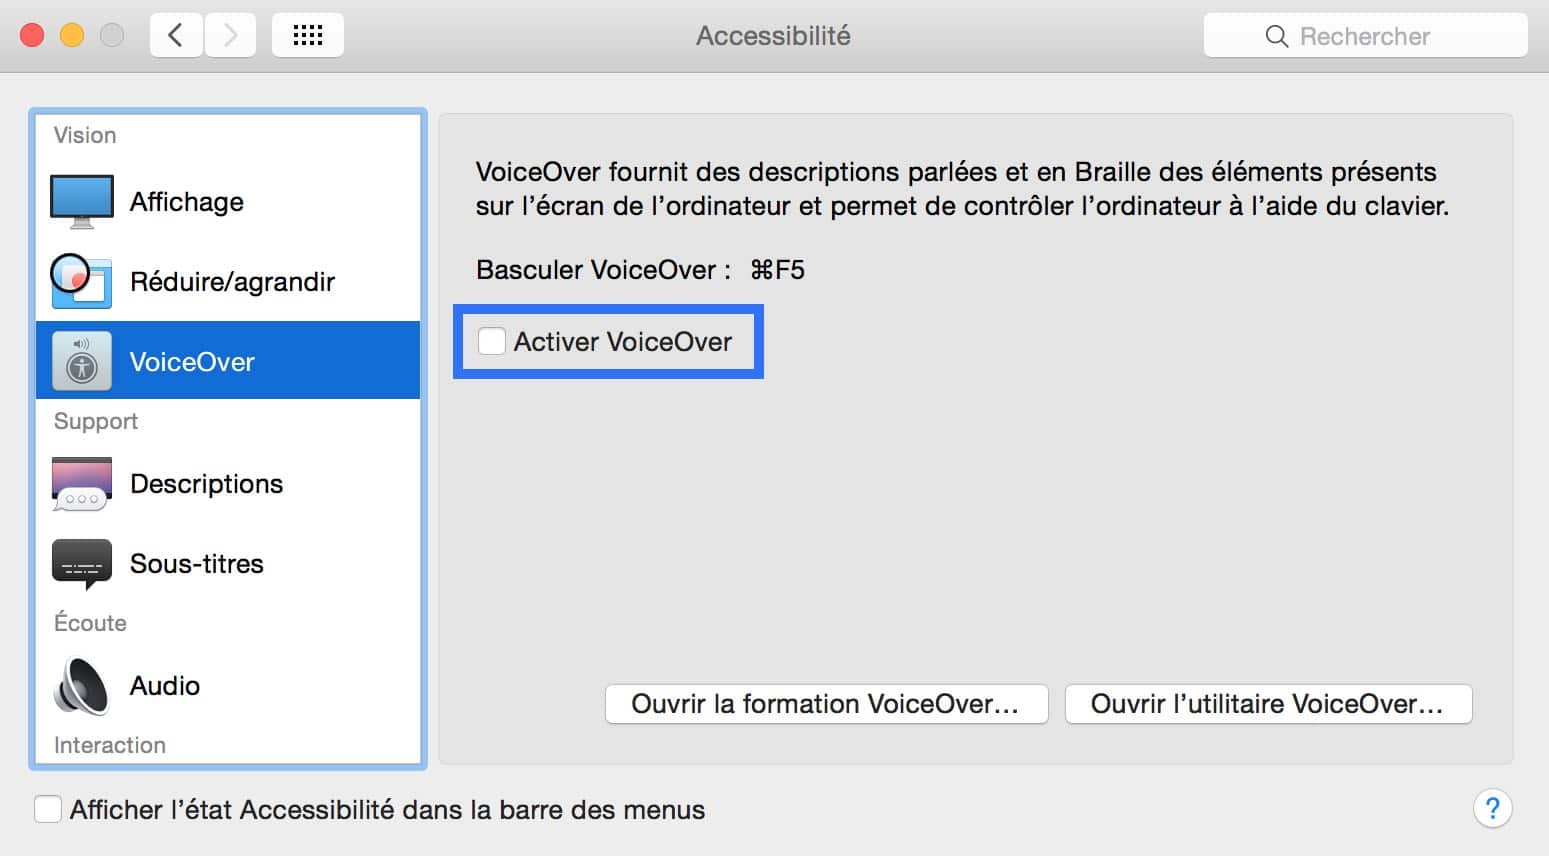This screenshot has height=856, width=1549.
Task: Toggle Afficher l'état Accessibilité checkbox
Action: coord(48,809)
